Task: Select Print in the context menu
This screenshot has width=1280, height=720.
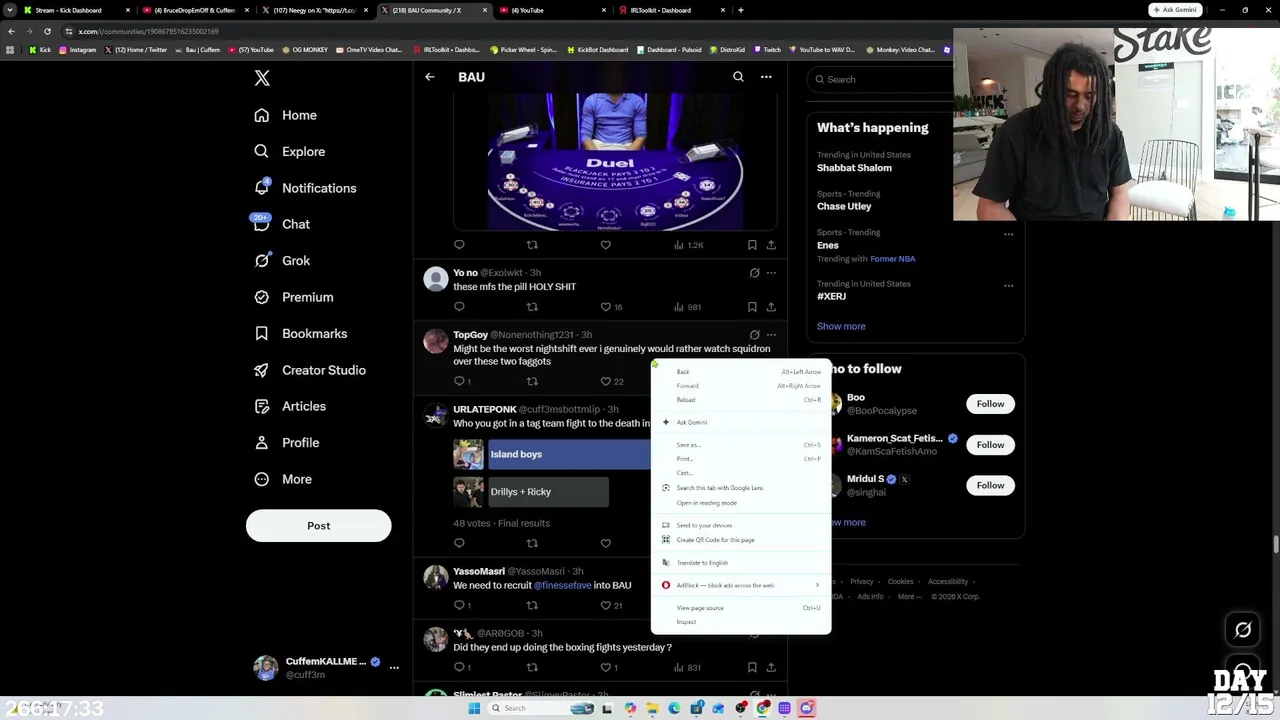Action: 741,459
